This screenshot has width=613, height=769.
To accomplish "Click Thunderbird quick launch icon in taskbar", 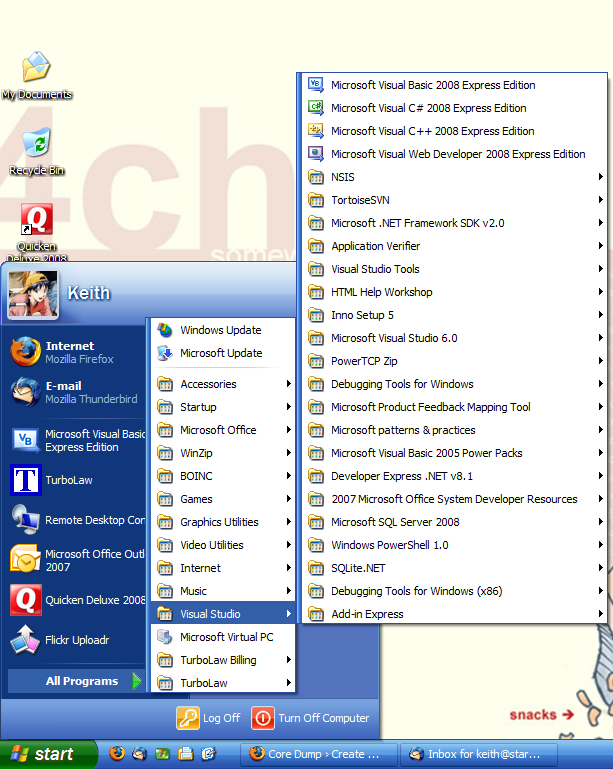I will [139, 753].
